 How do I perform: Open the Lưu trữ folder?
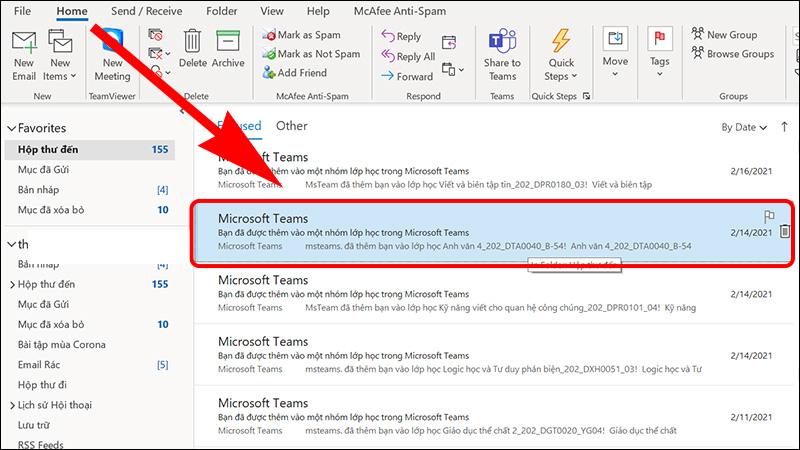(x=90, y=426)
